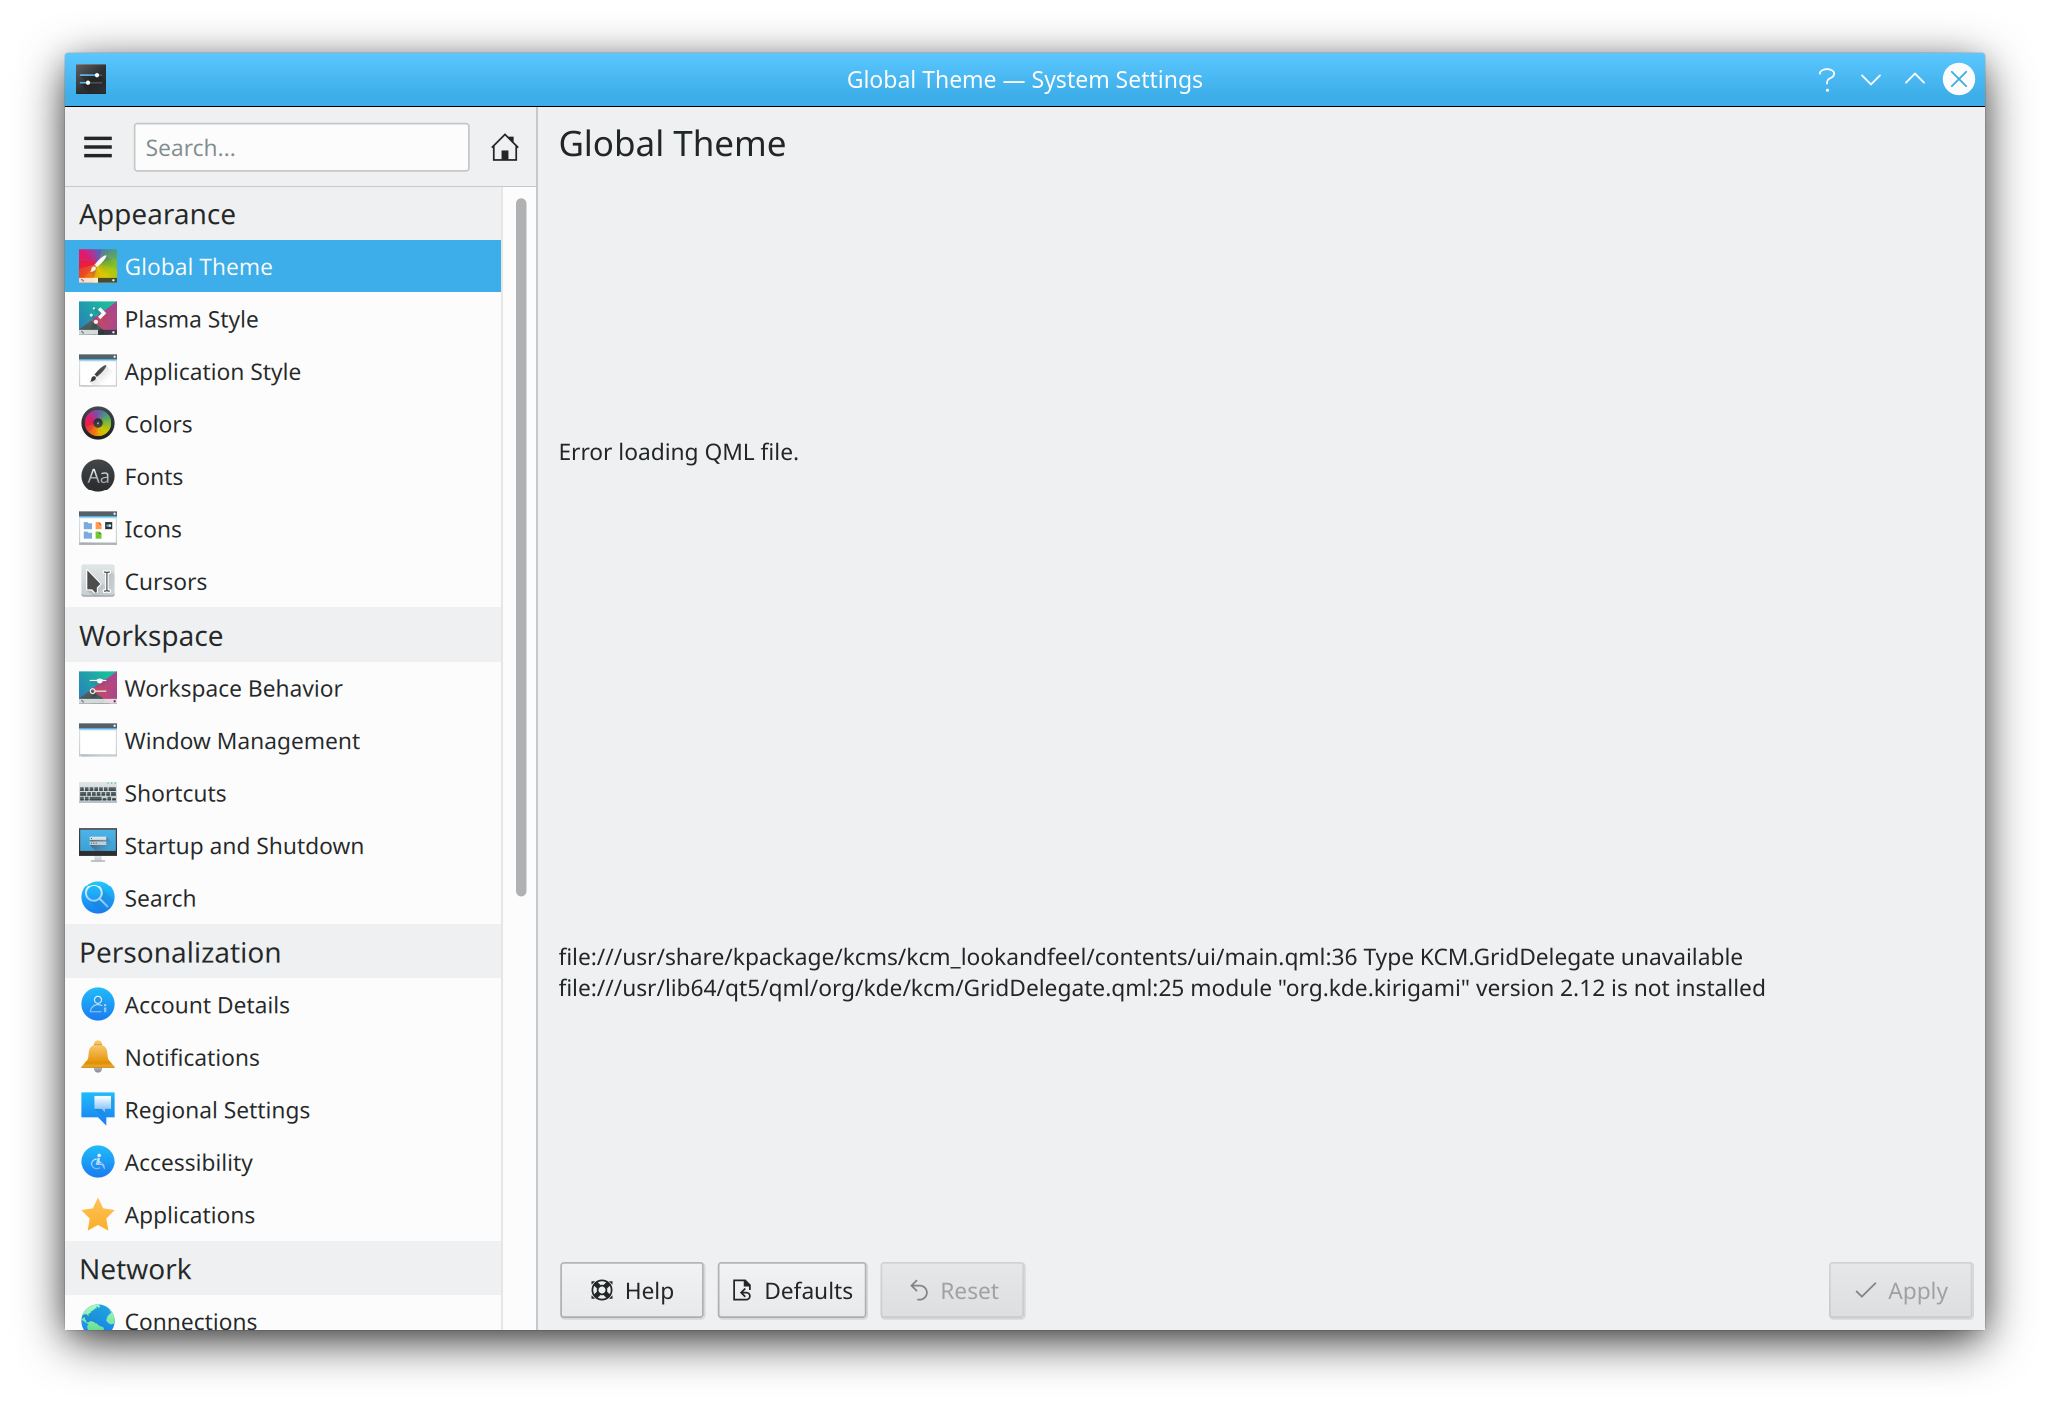Select the Cursors pointer icon
This screenshot has width=2050, height=1407.
pyautogui.click(x=97, y=581)
